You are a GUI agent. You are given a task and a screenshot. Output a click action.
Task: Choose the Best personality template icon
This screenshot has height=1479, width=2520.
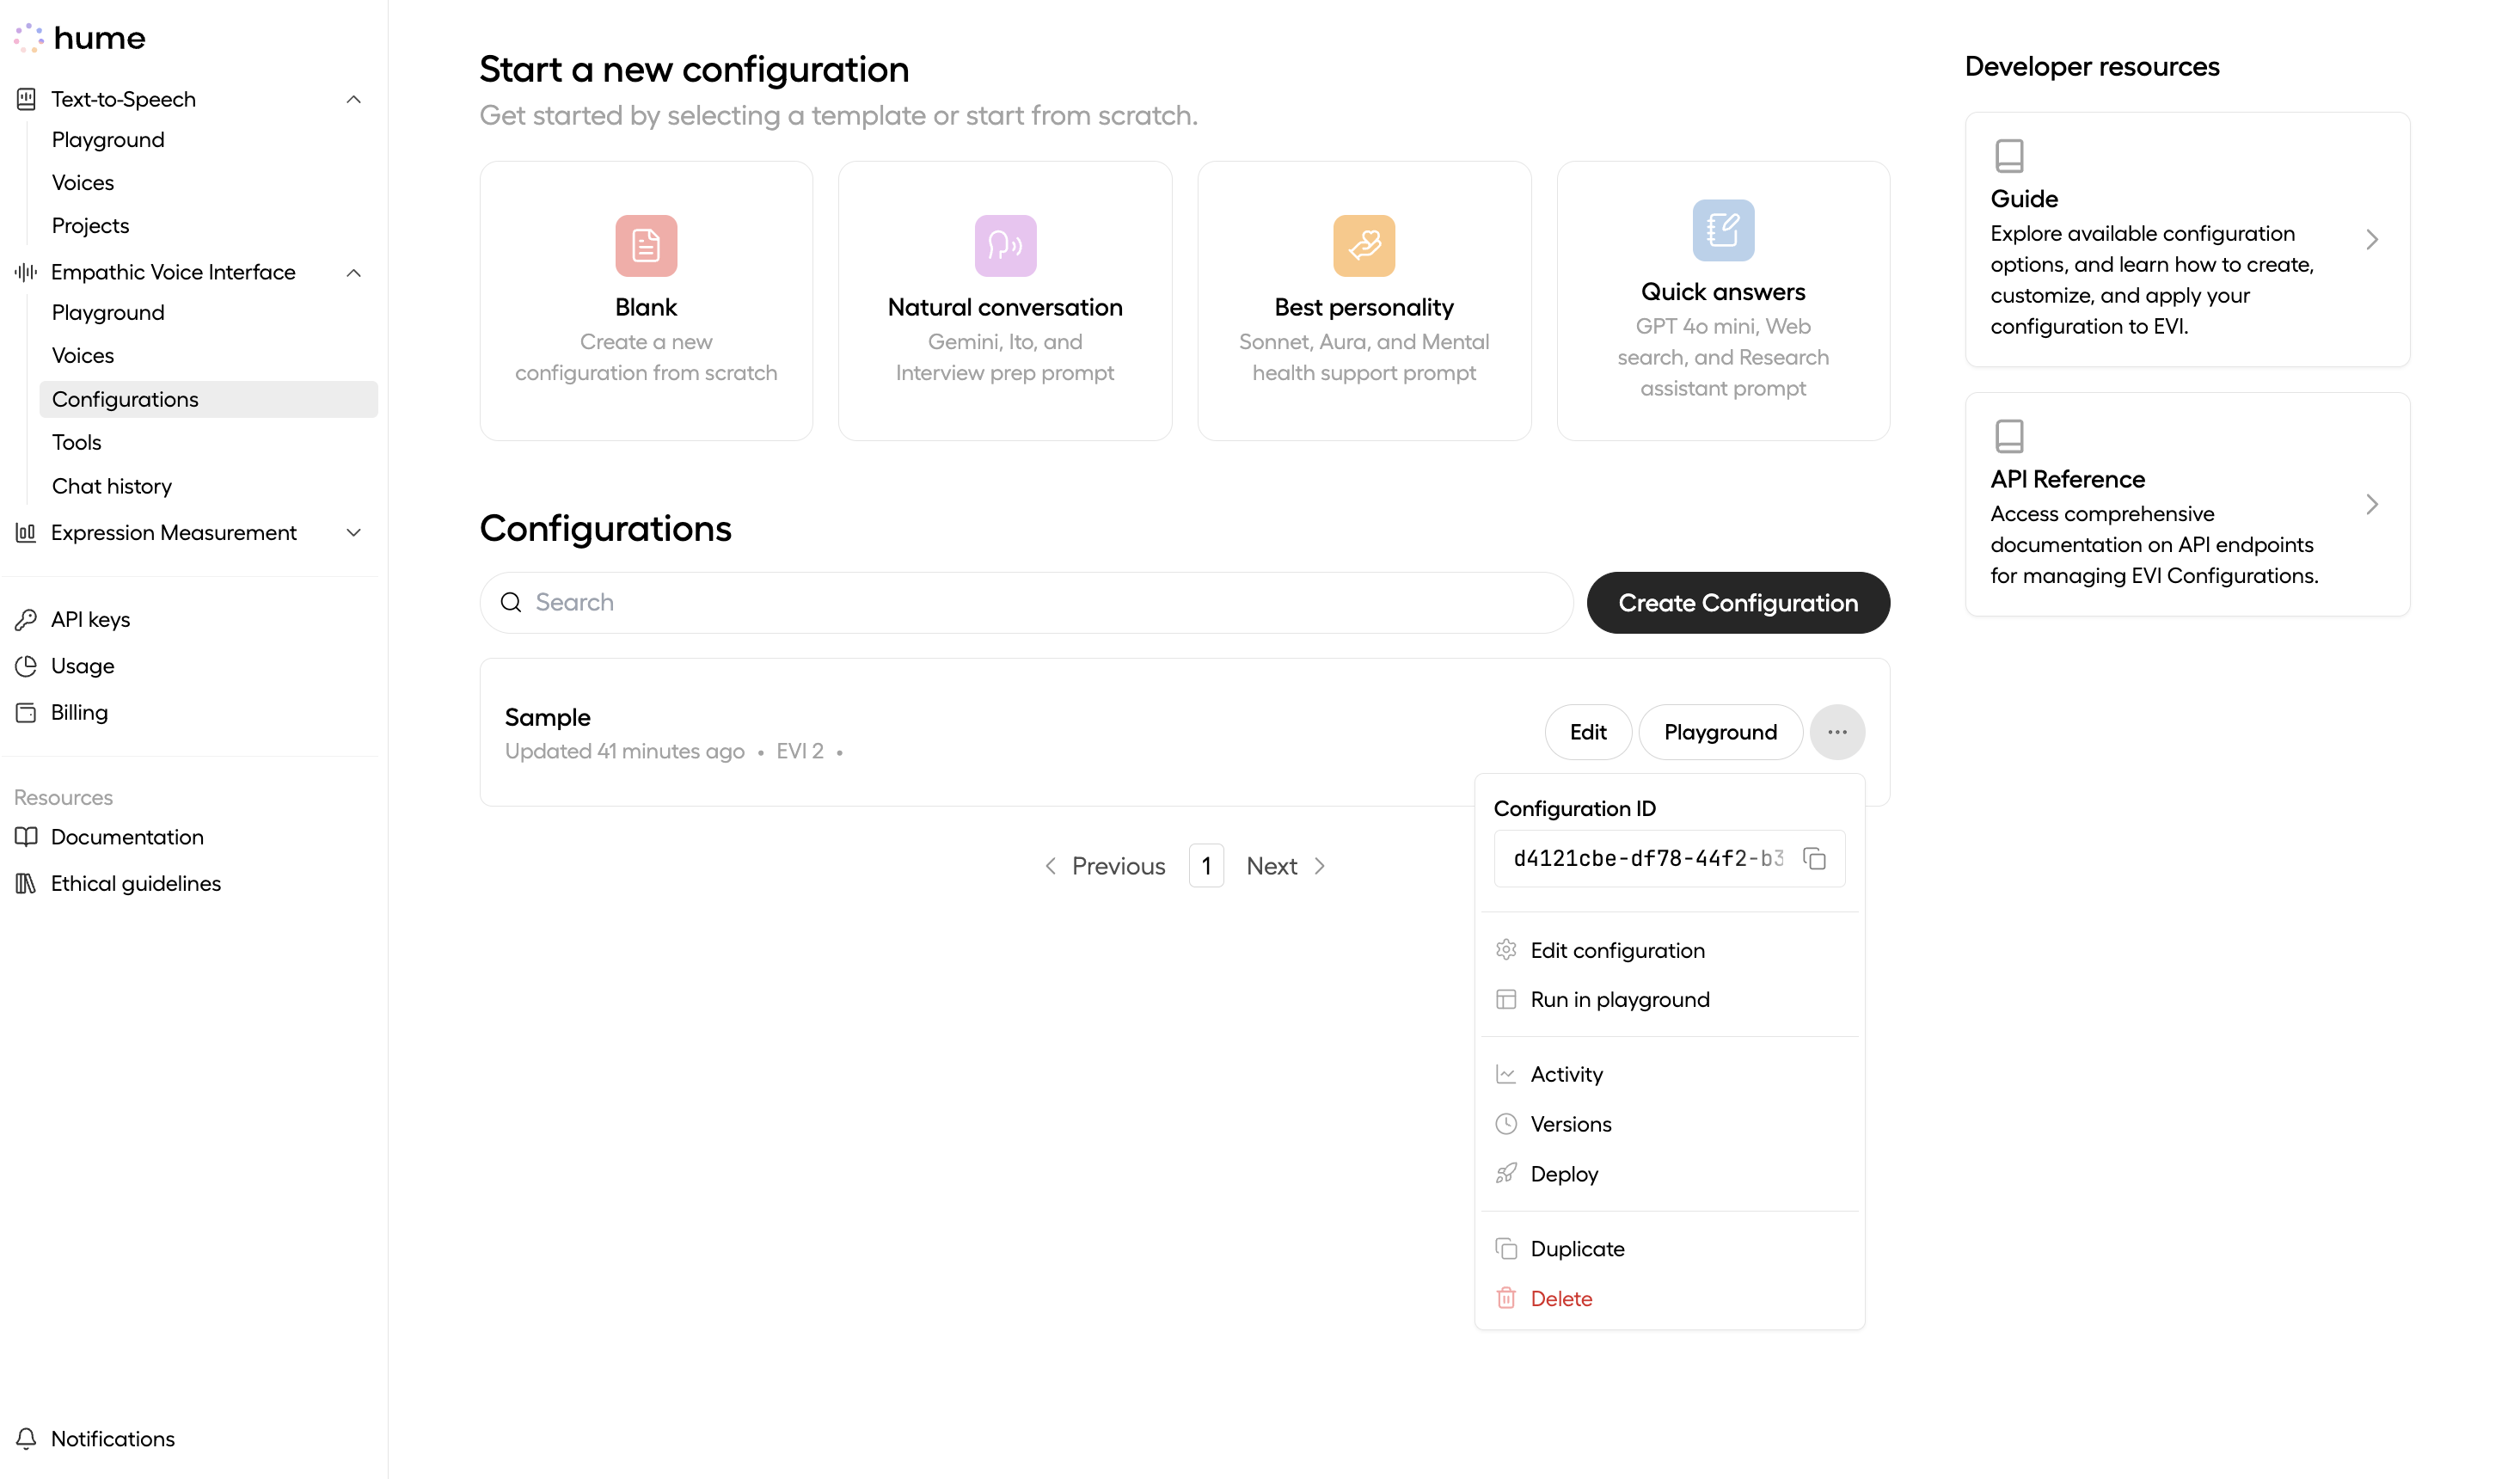coord(1364,246)
